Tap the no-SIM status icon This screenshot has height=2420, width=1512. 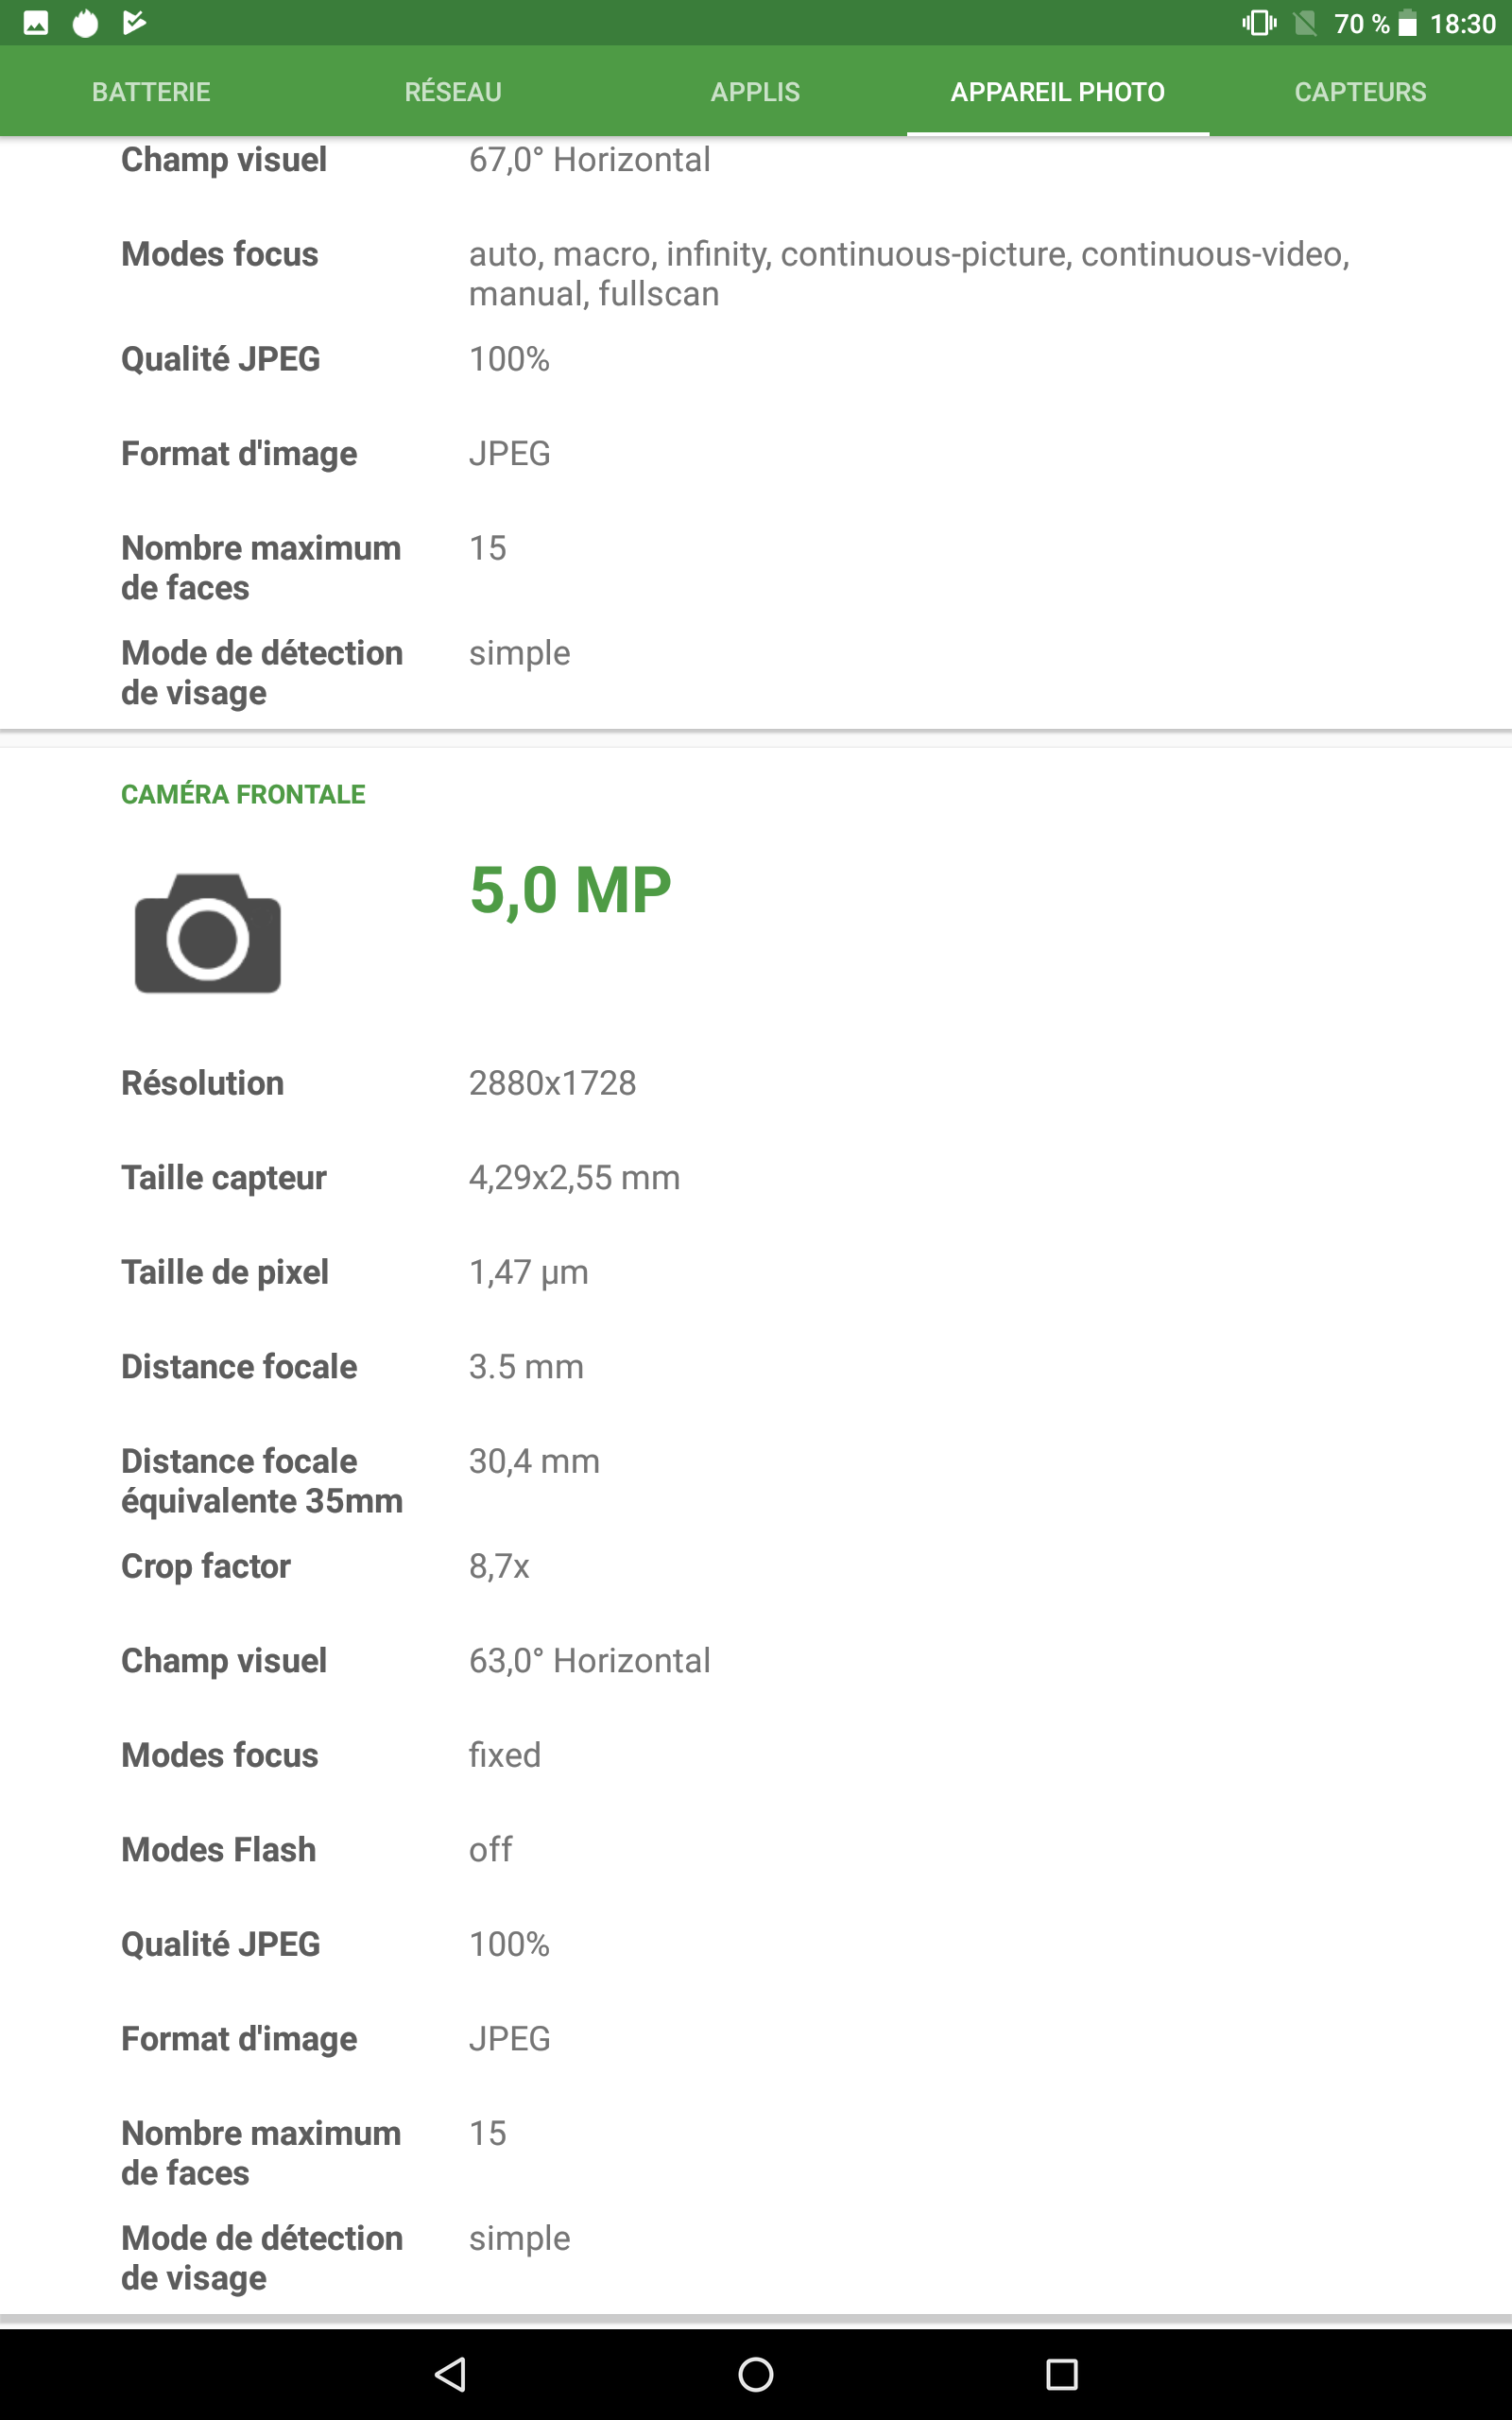(1305, 23)
